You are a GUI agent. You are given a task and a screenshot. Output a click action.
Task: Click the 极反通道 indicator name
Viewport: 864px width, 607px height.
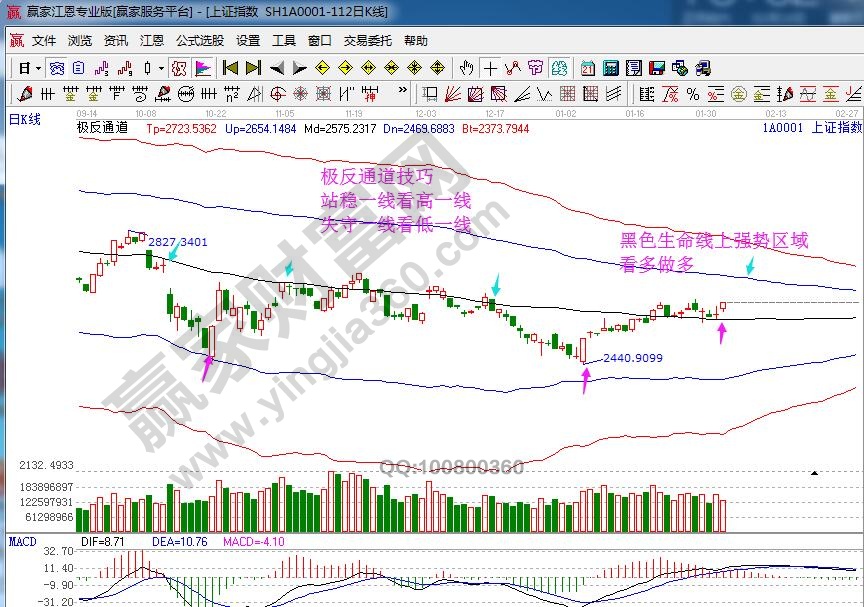(102, 128)
